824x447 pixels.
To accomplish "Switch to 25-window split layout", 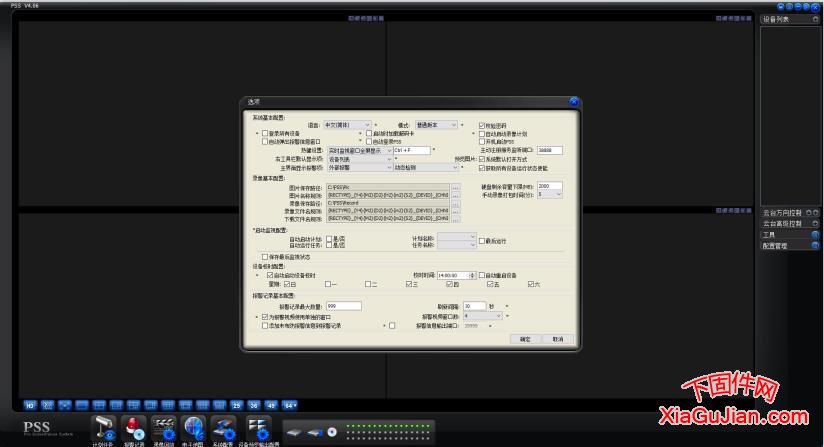I will [236, 406].
